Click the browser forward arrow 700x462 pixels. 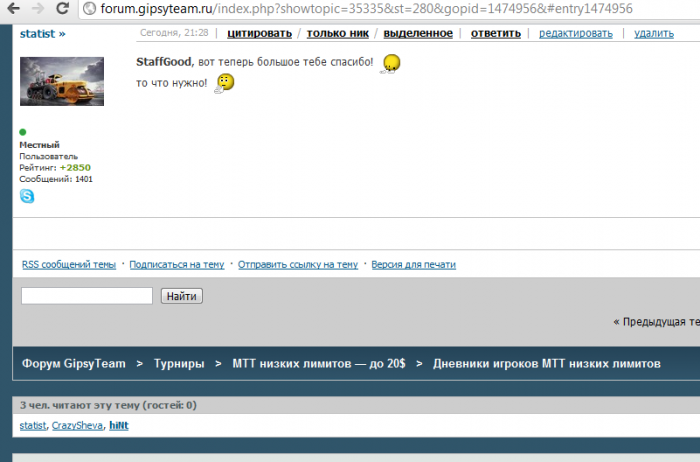point(38,8)
